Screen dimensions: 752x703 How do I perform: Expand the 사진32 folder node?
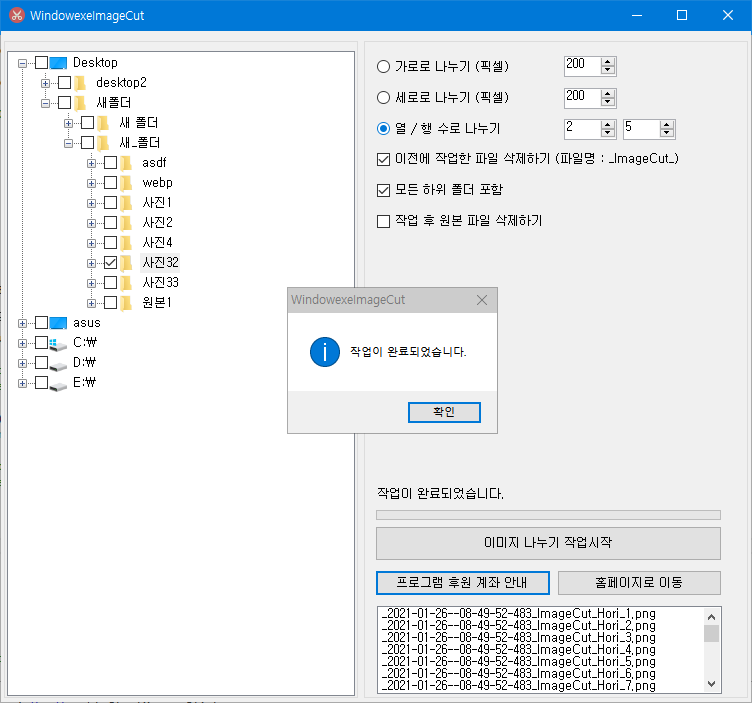tap(91, 263)
